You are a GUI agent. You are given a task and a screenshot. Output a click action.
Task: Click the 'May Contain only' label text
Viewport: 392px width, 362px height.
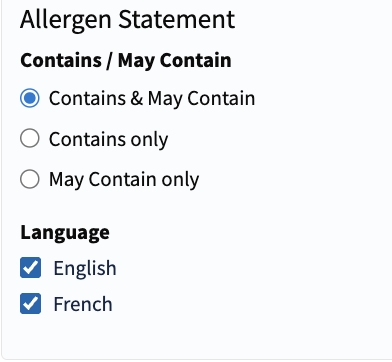click(124, 180)
